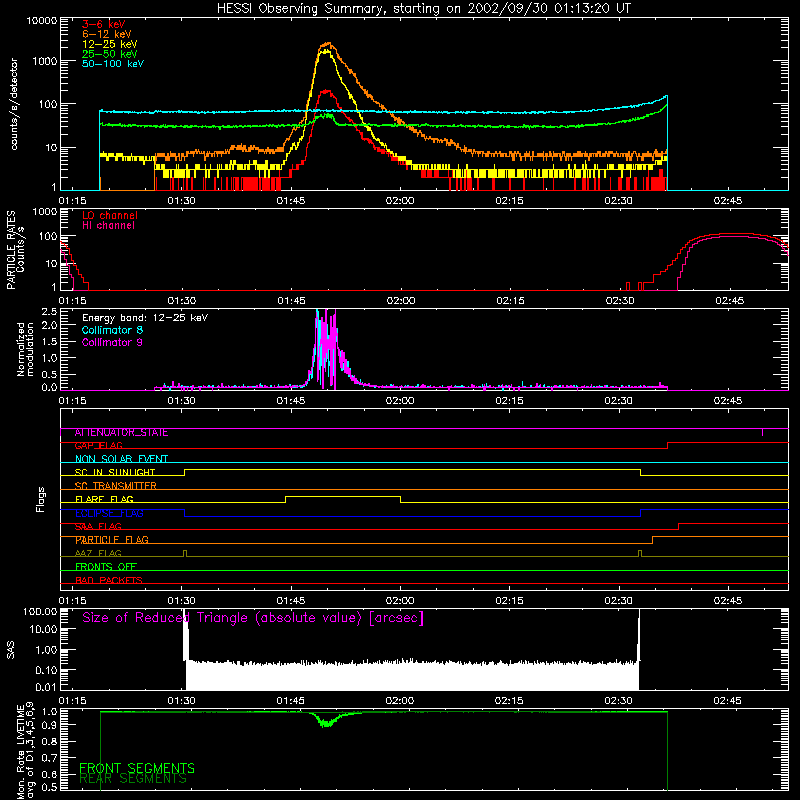Viewport: 800px width, 800px height.
Task: Click the dip in the green livetime curve
Action: [327, 722]
